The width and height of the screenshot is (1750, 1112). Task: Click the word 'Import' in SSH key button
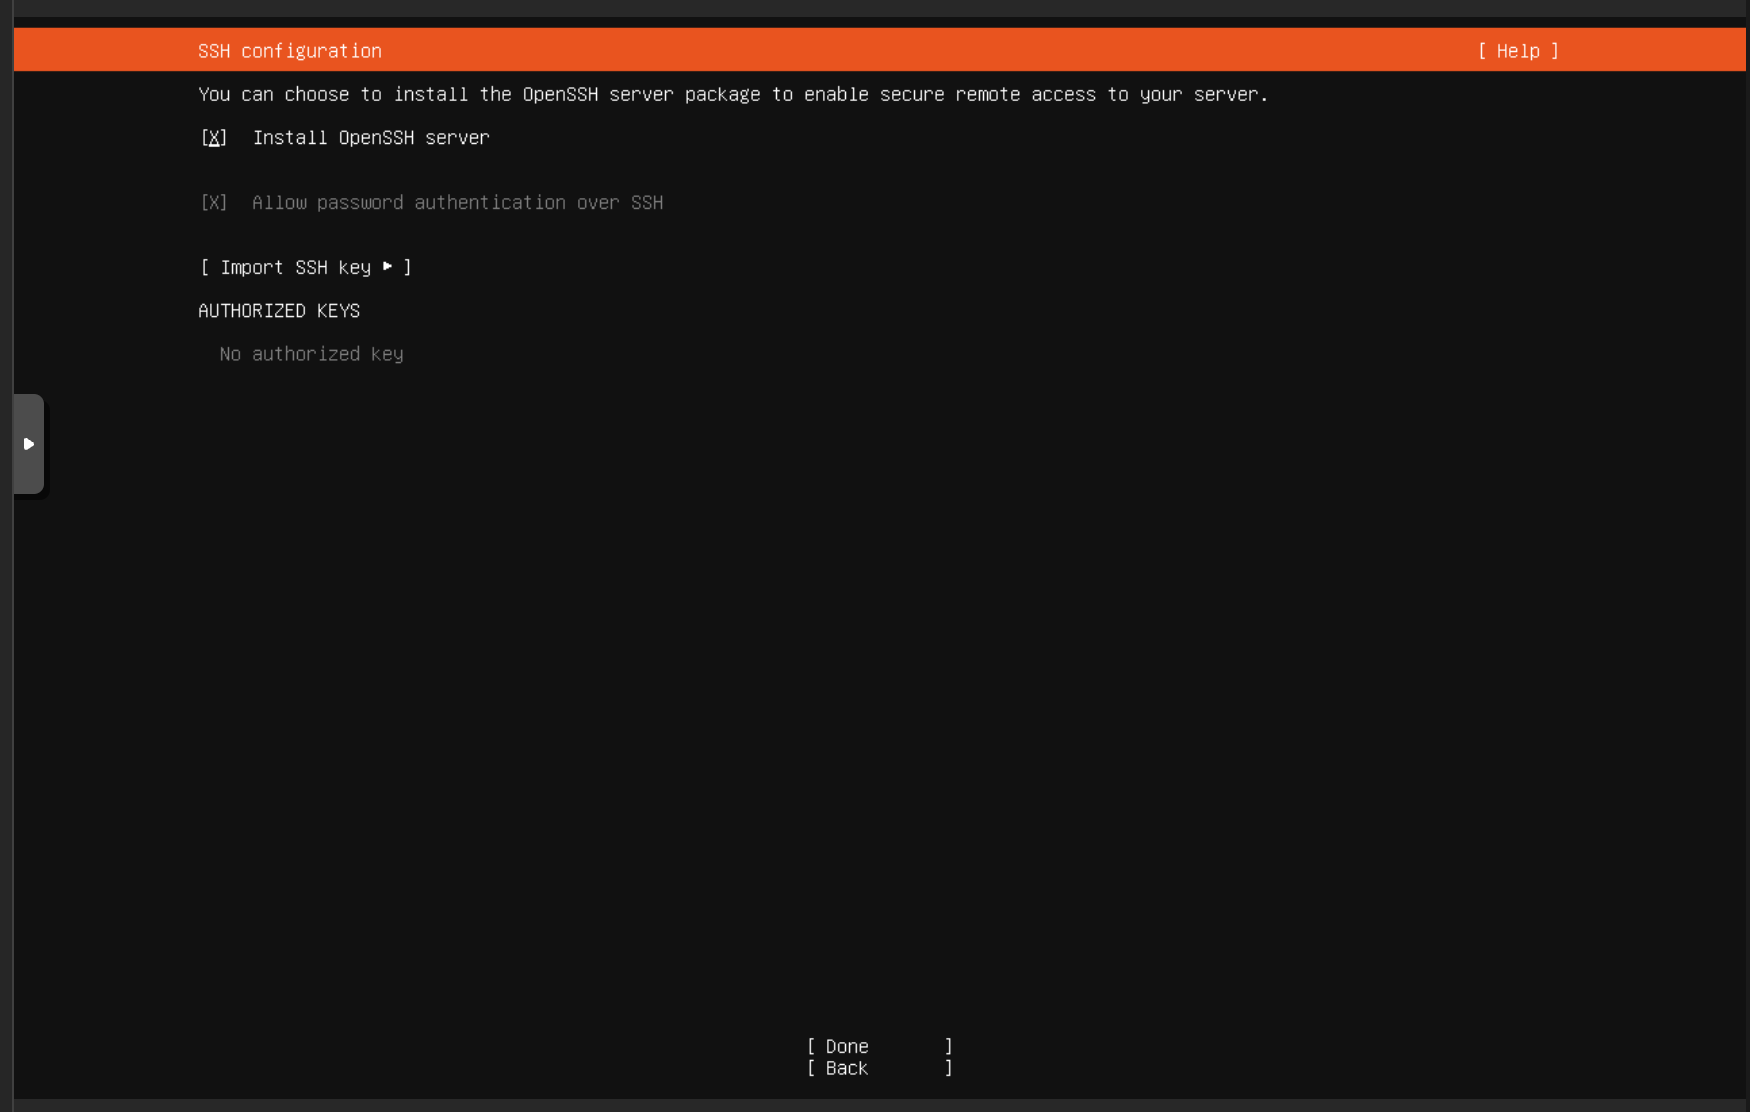click(252, 267)
